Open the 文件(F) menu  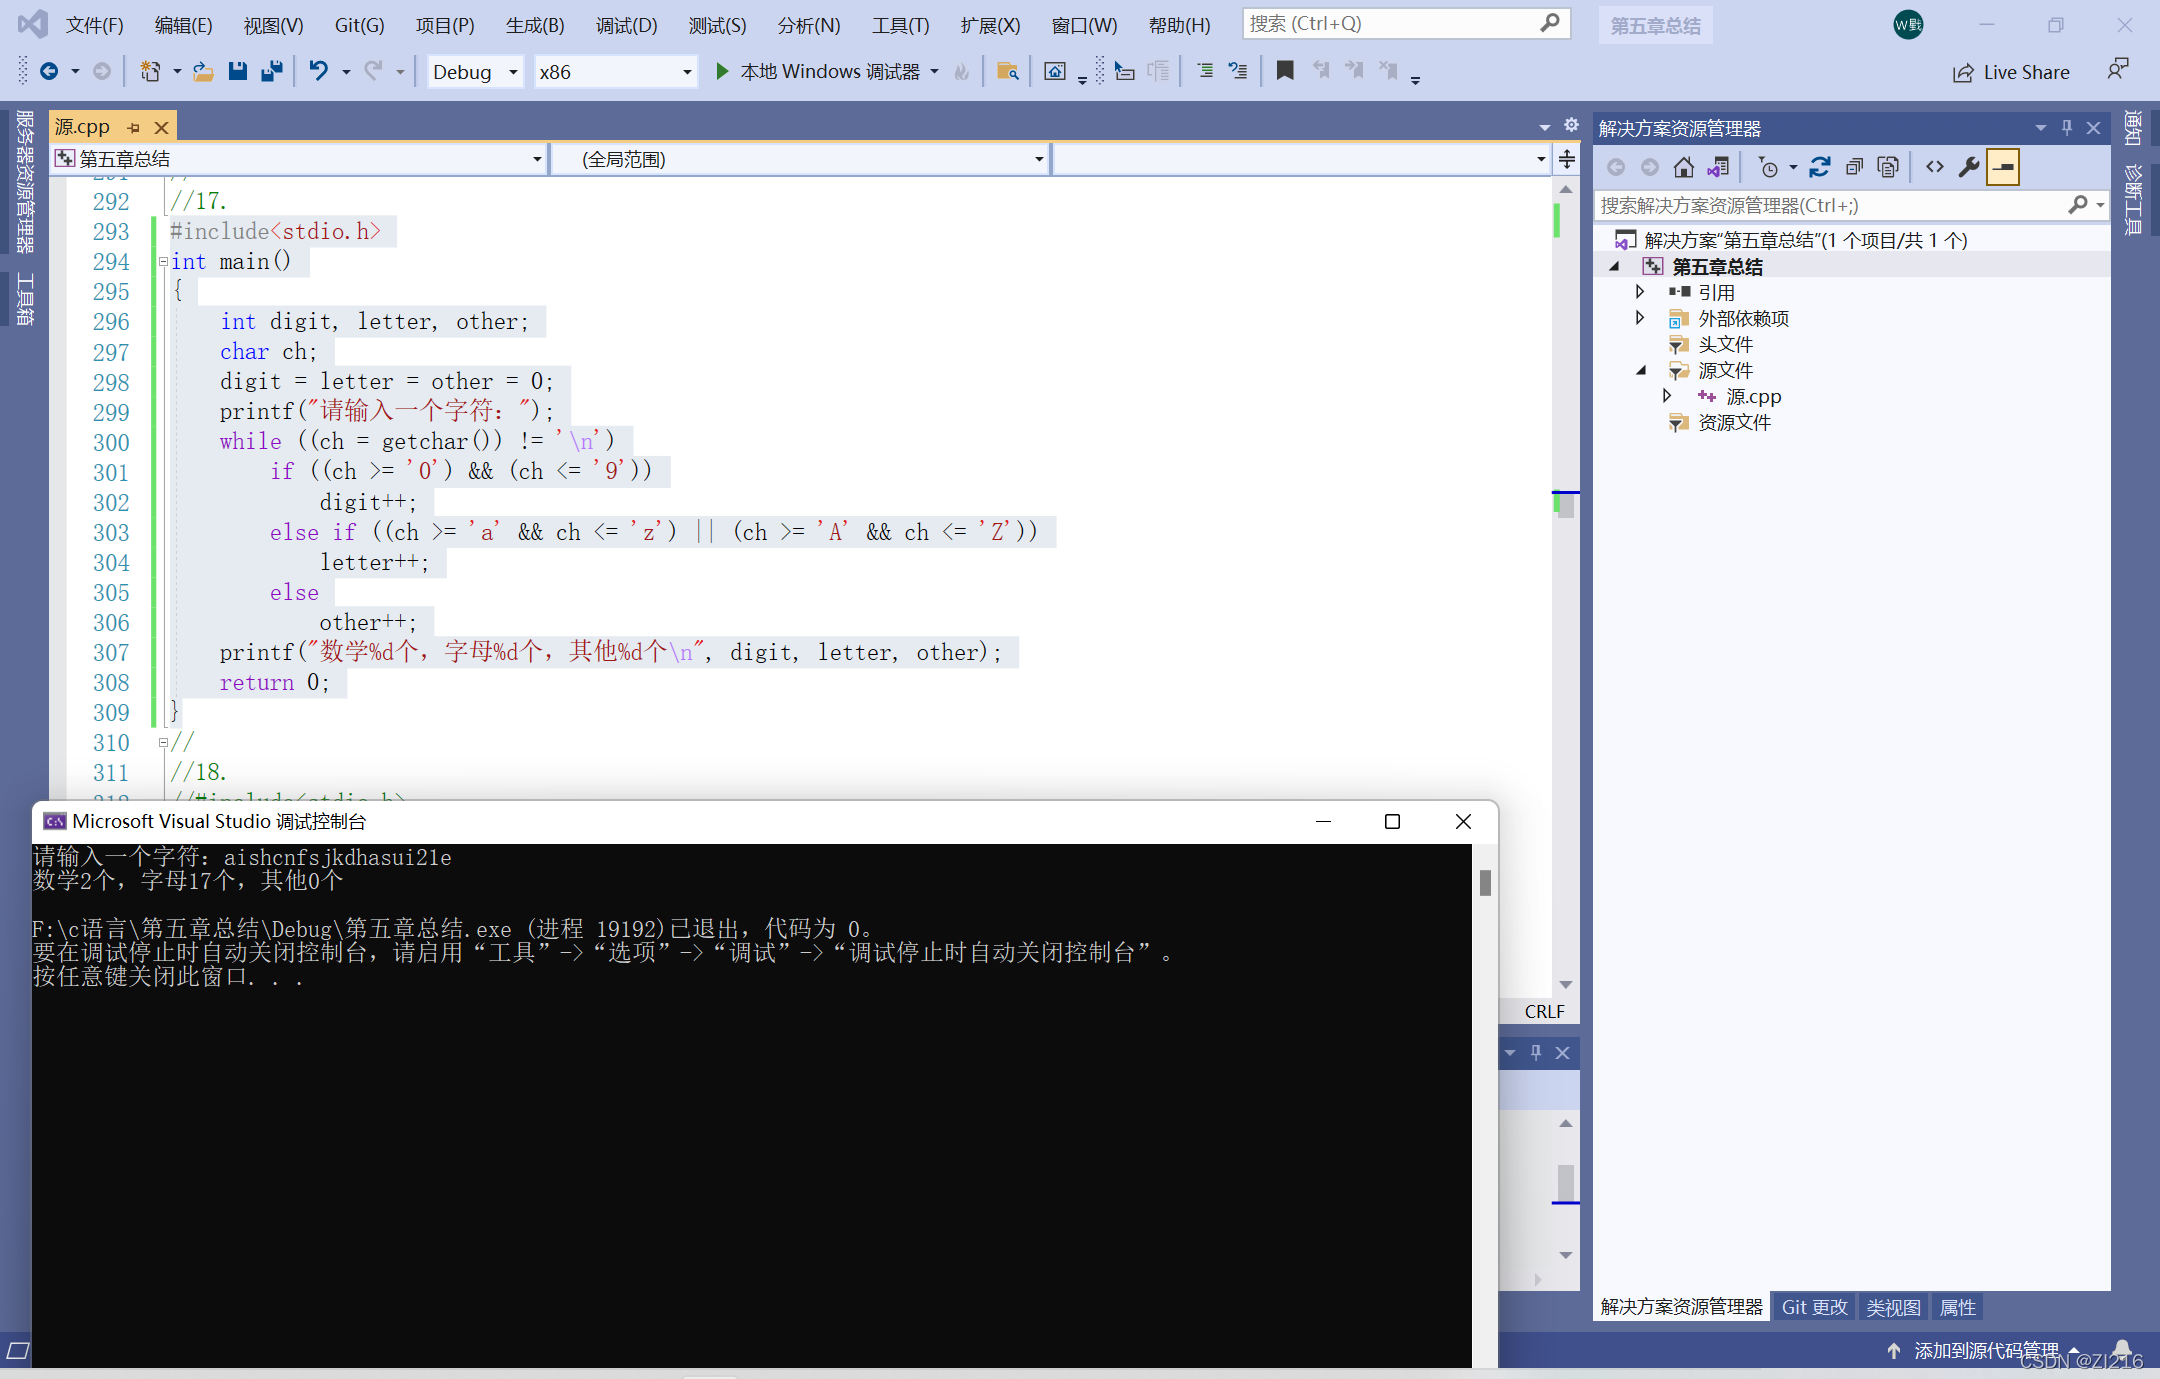(95, 25)
